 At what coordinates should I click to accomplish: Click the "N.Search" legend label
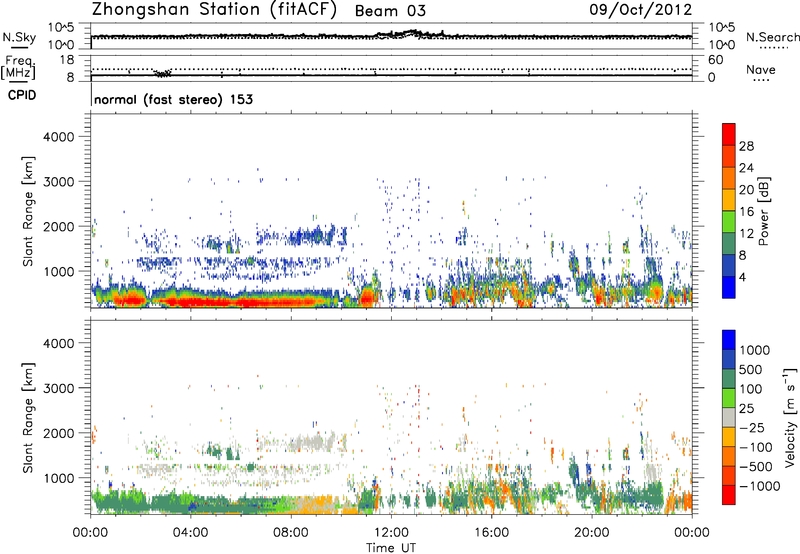[772, 37]
